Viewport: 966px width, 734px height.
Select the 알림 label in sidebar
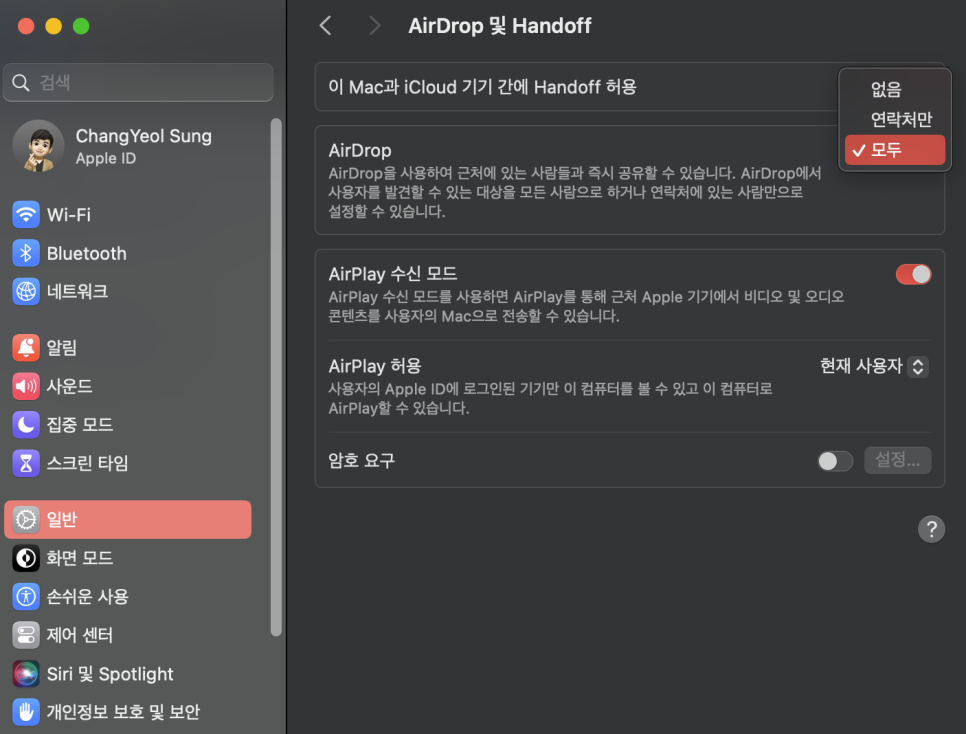pyautogui.click(x=62, y=348)
